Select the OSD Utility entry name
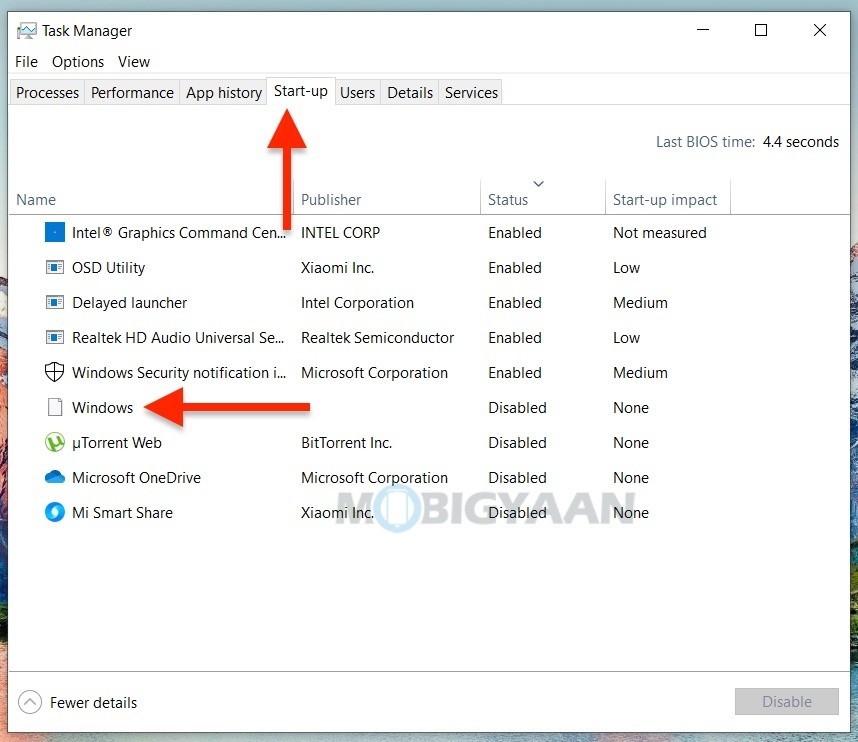This screenshot has height=742, width=858. (x=108, y=268)
